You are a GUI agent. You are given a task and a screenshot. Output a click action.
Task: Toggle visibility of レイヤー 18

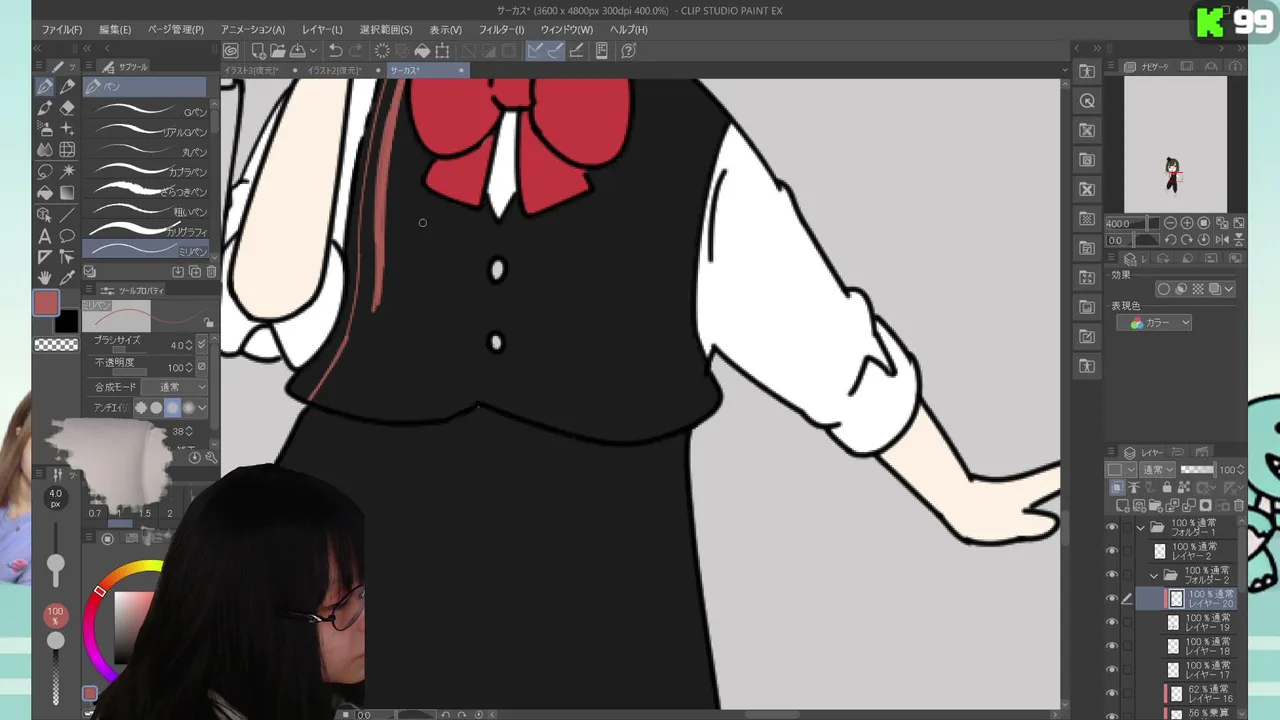(1112, 646)
